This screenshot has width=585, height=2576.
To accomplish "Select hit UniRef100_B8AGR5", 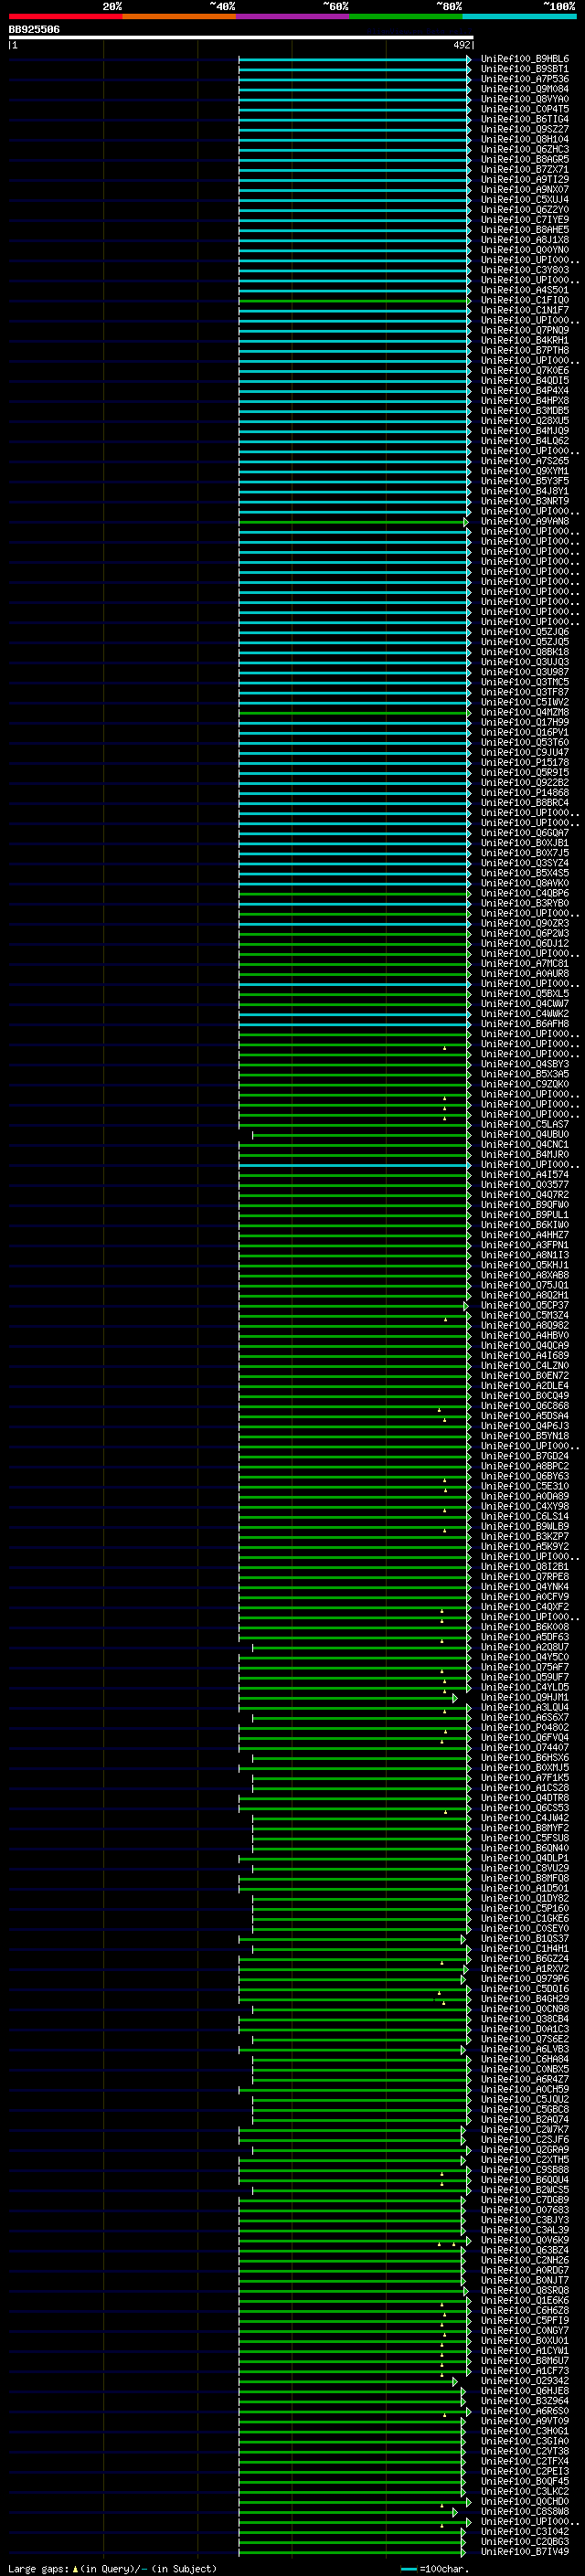I will (524, 159).
